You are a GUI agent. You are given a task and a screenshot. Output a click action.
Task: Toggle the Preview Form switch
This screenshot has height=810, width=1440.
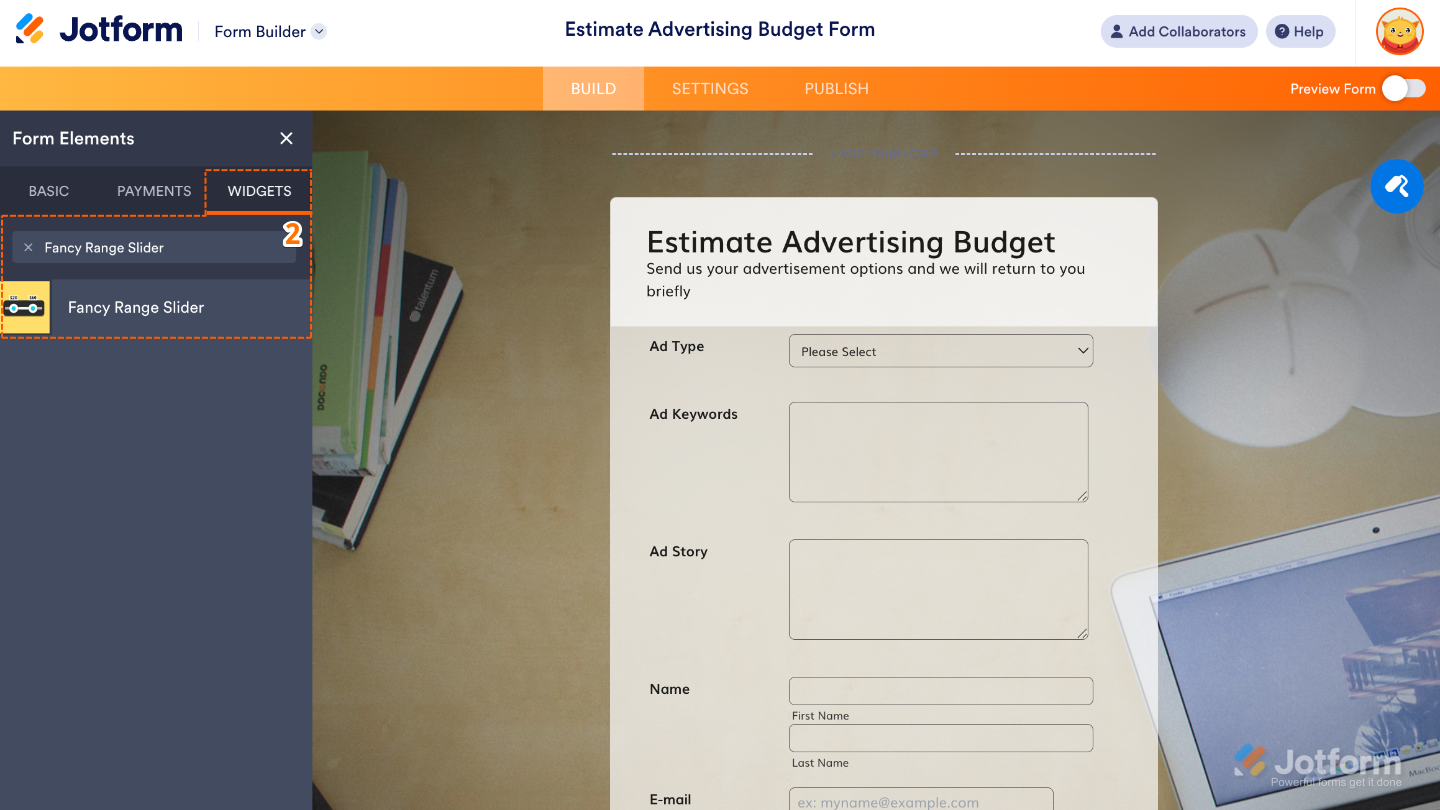tap(1403, 89)
